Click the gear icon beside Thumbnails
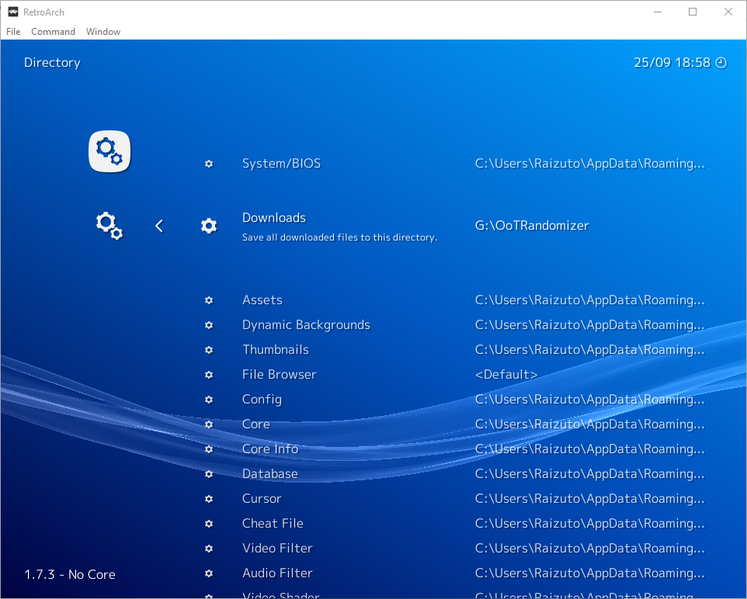747x599 pixels. 209,350
